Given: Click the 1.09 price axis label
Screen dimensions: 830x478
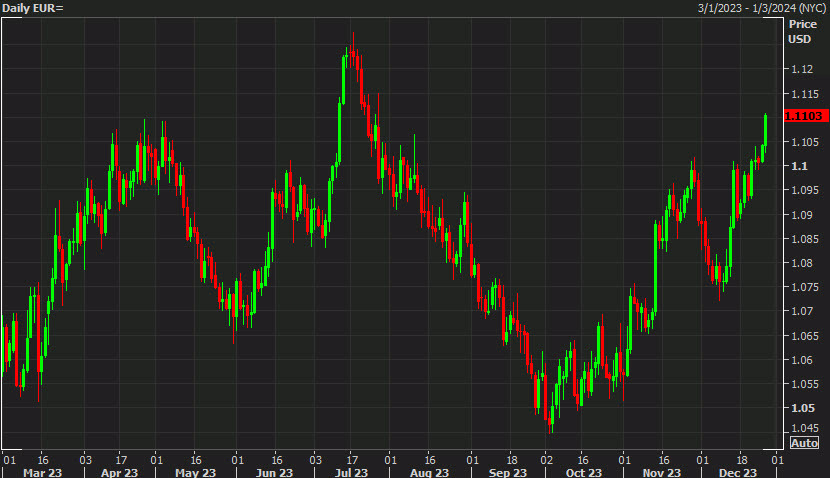Looking at the screenshot, I should point(802,215).
